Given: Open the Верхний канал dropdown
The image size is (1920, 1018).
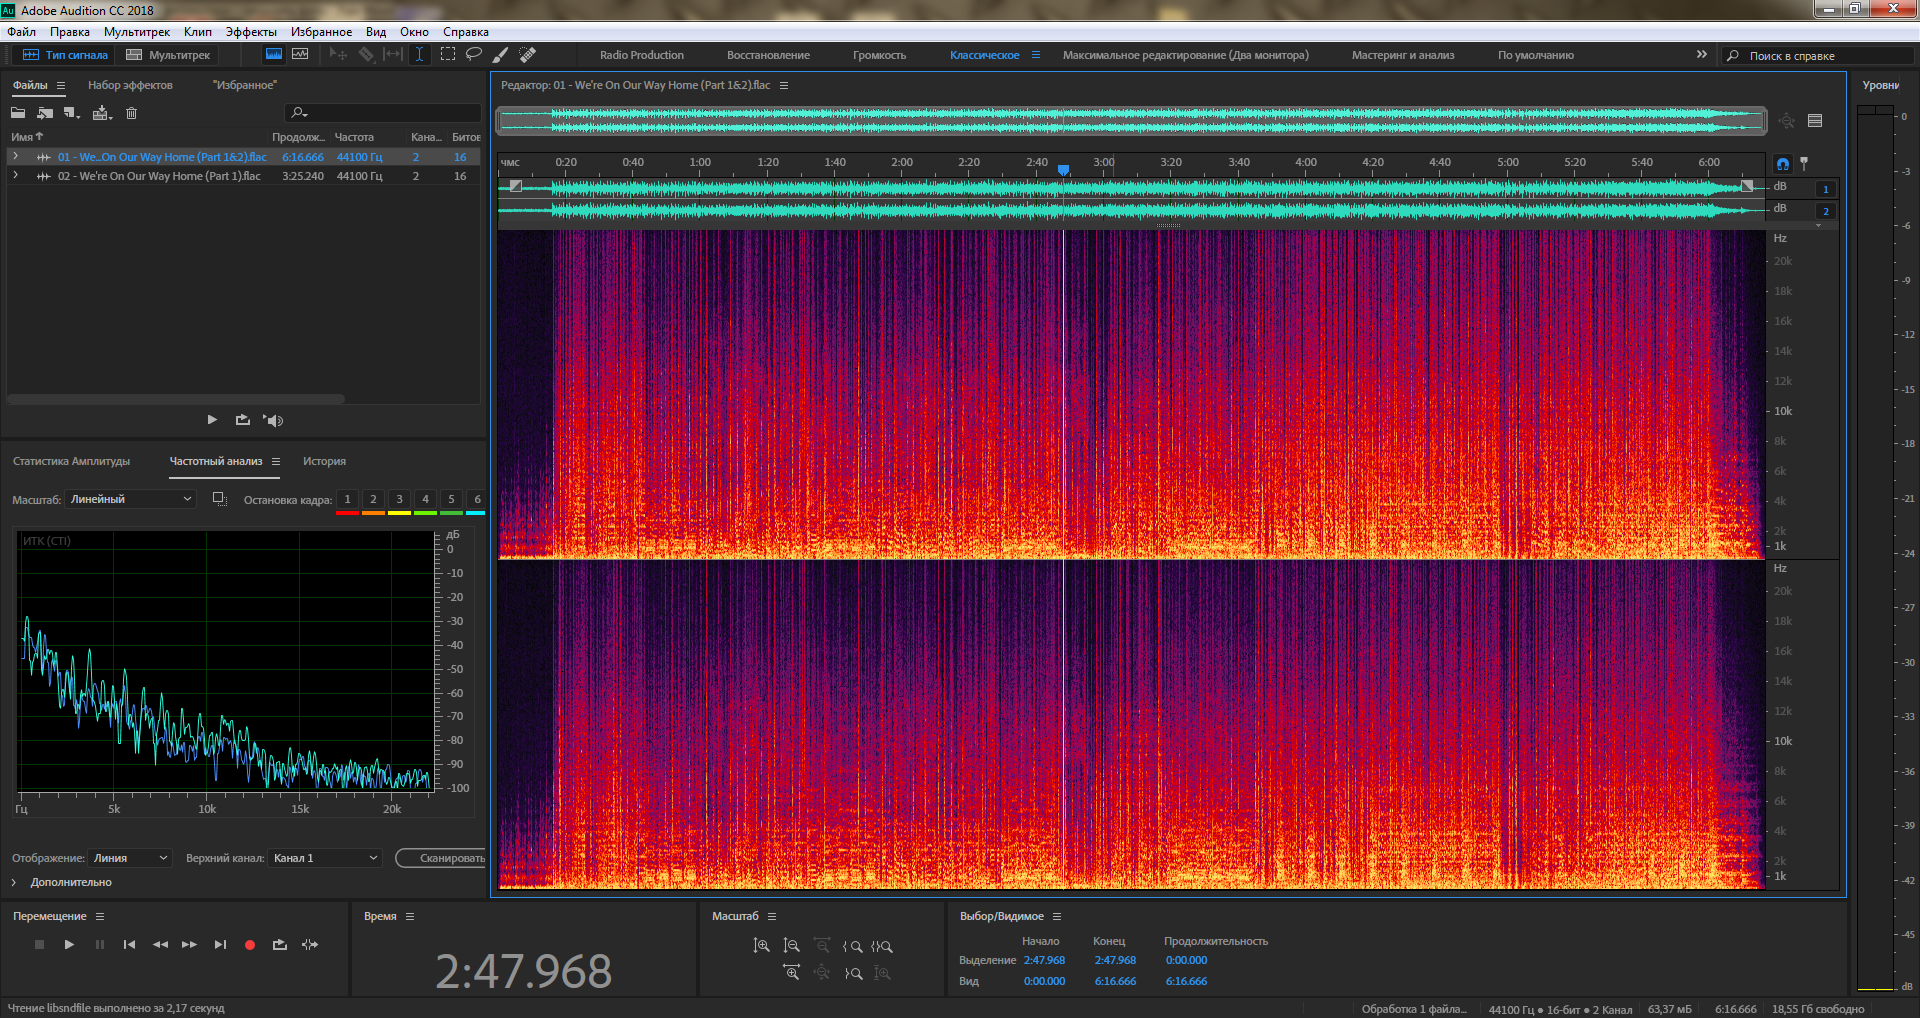Looking at the screenshot, I should point(325,858).
